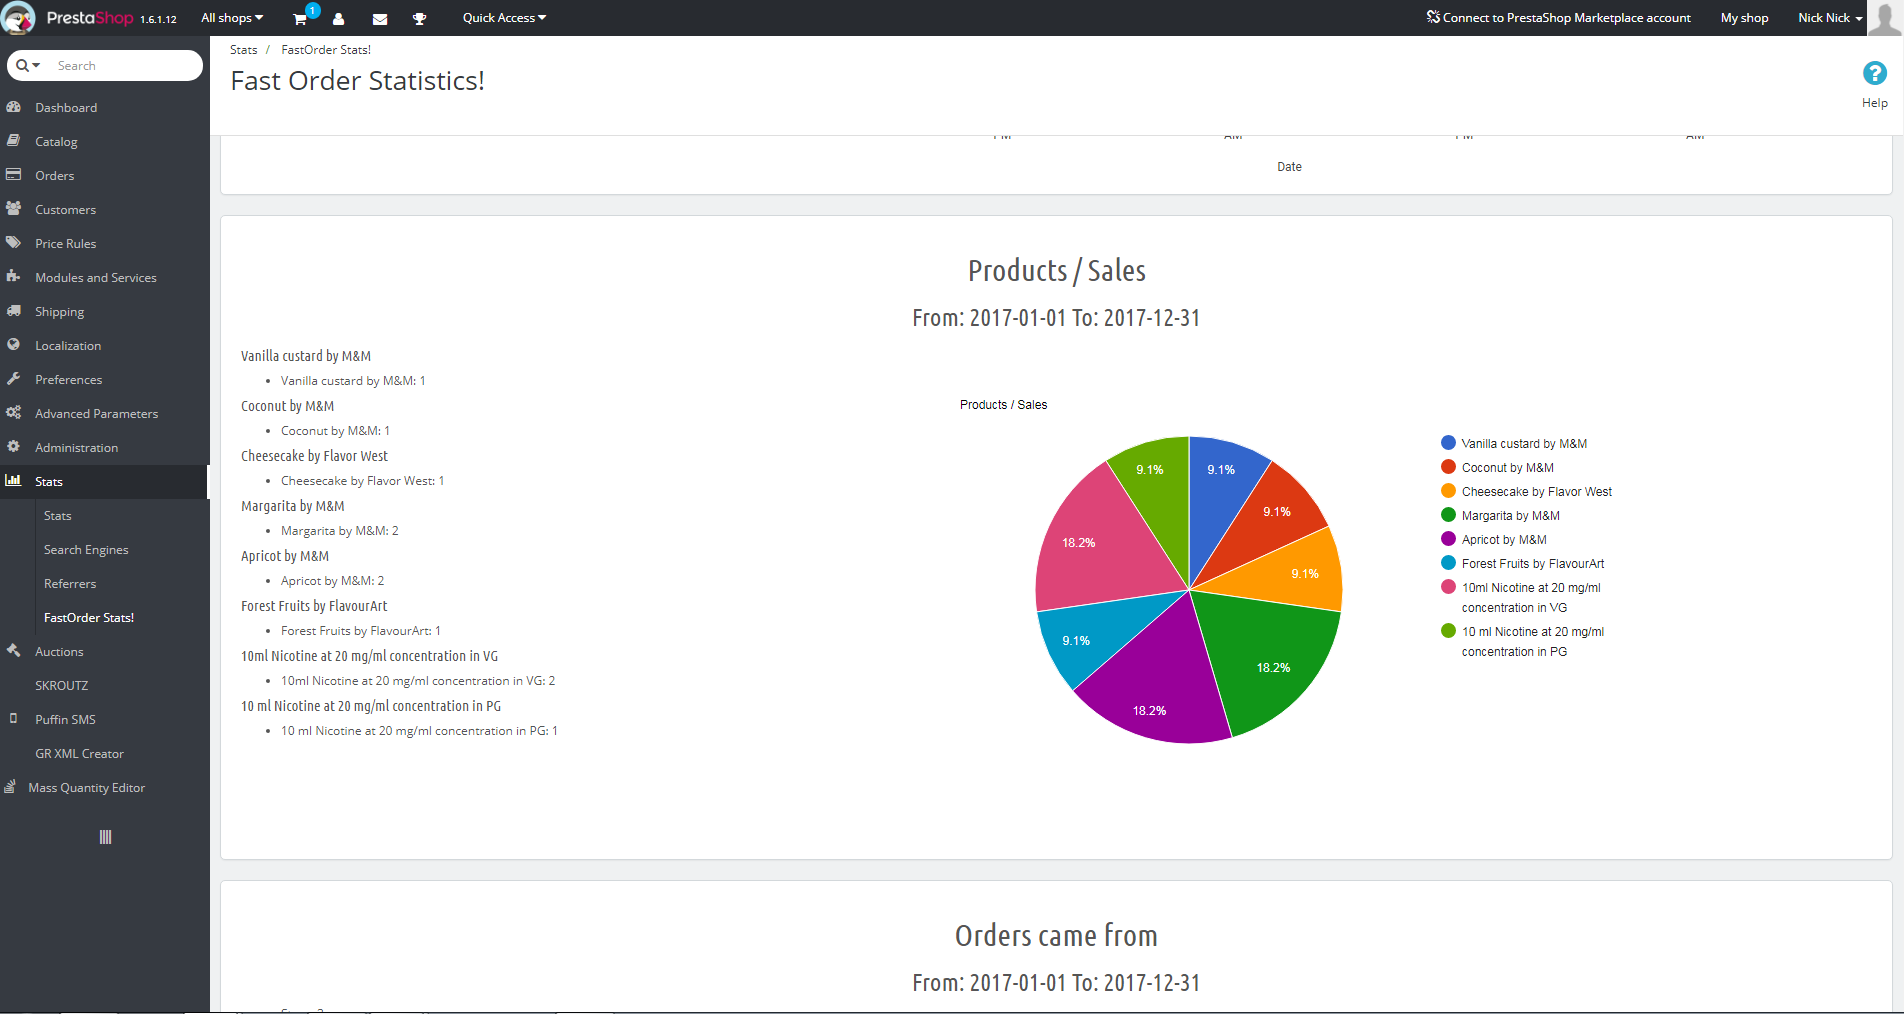Open the Nick Nick account dropdown

coord(1830,18)
